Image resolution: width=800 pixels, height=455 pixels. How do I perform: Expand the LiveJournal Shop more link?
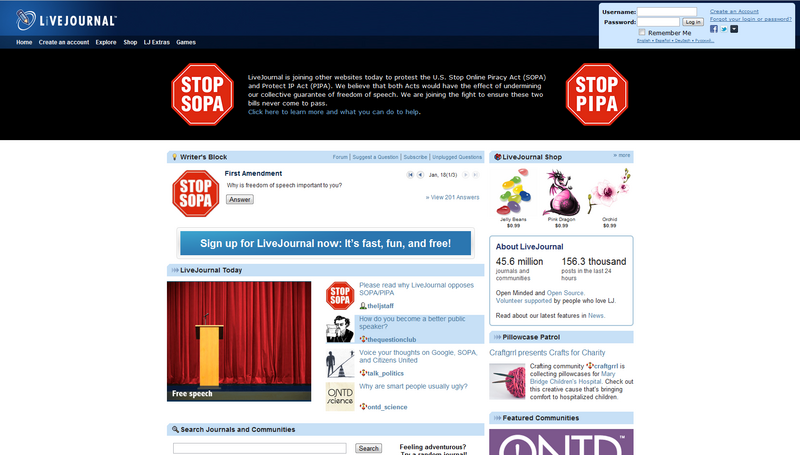point(621,156)
